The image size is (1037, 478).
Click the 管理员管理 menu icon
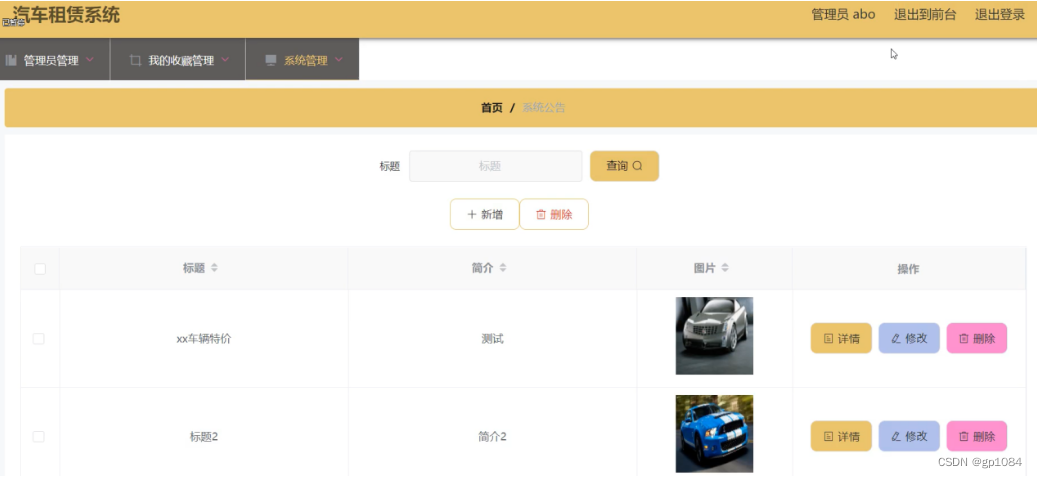11,61
